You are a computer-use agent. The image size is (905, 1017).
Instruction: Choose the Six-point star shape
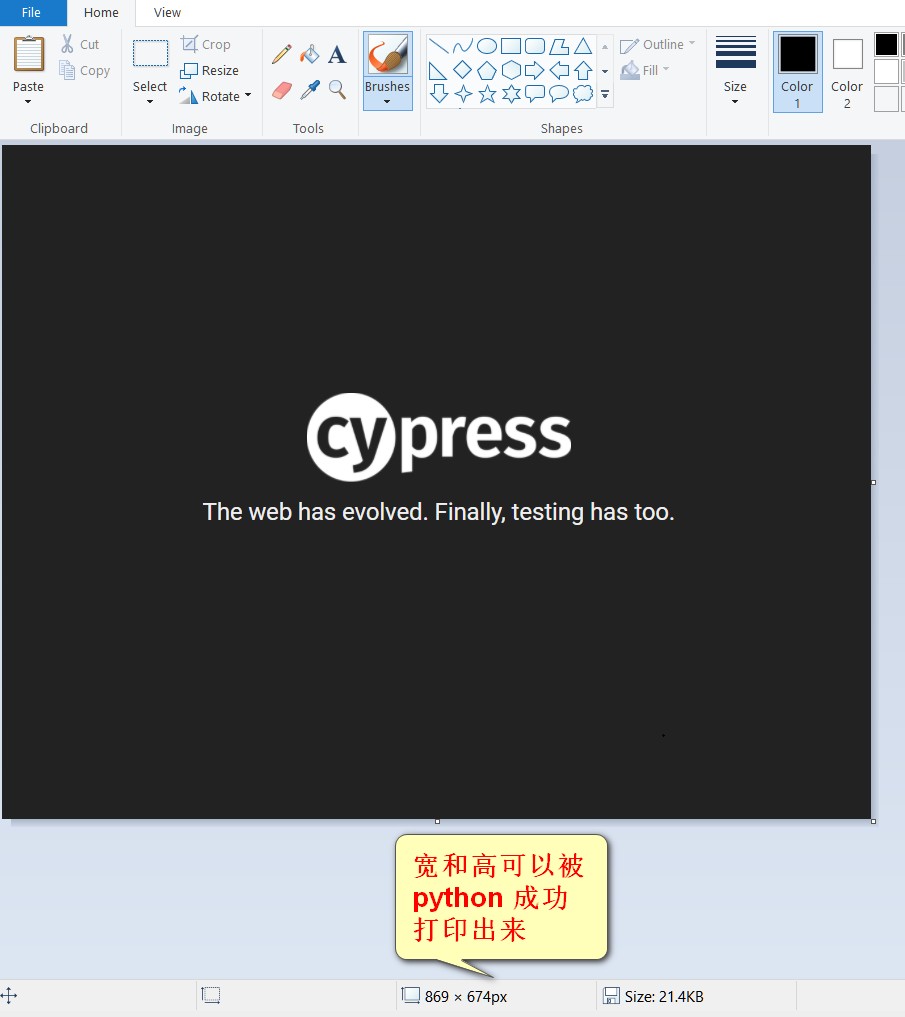pyautogui.click(x=511, y=94)
